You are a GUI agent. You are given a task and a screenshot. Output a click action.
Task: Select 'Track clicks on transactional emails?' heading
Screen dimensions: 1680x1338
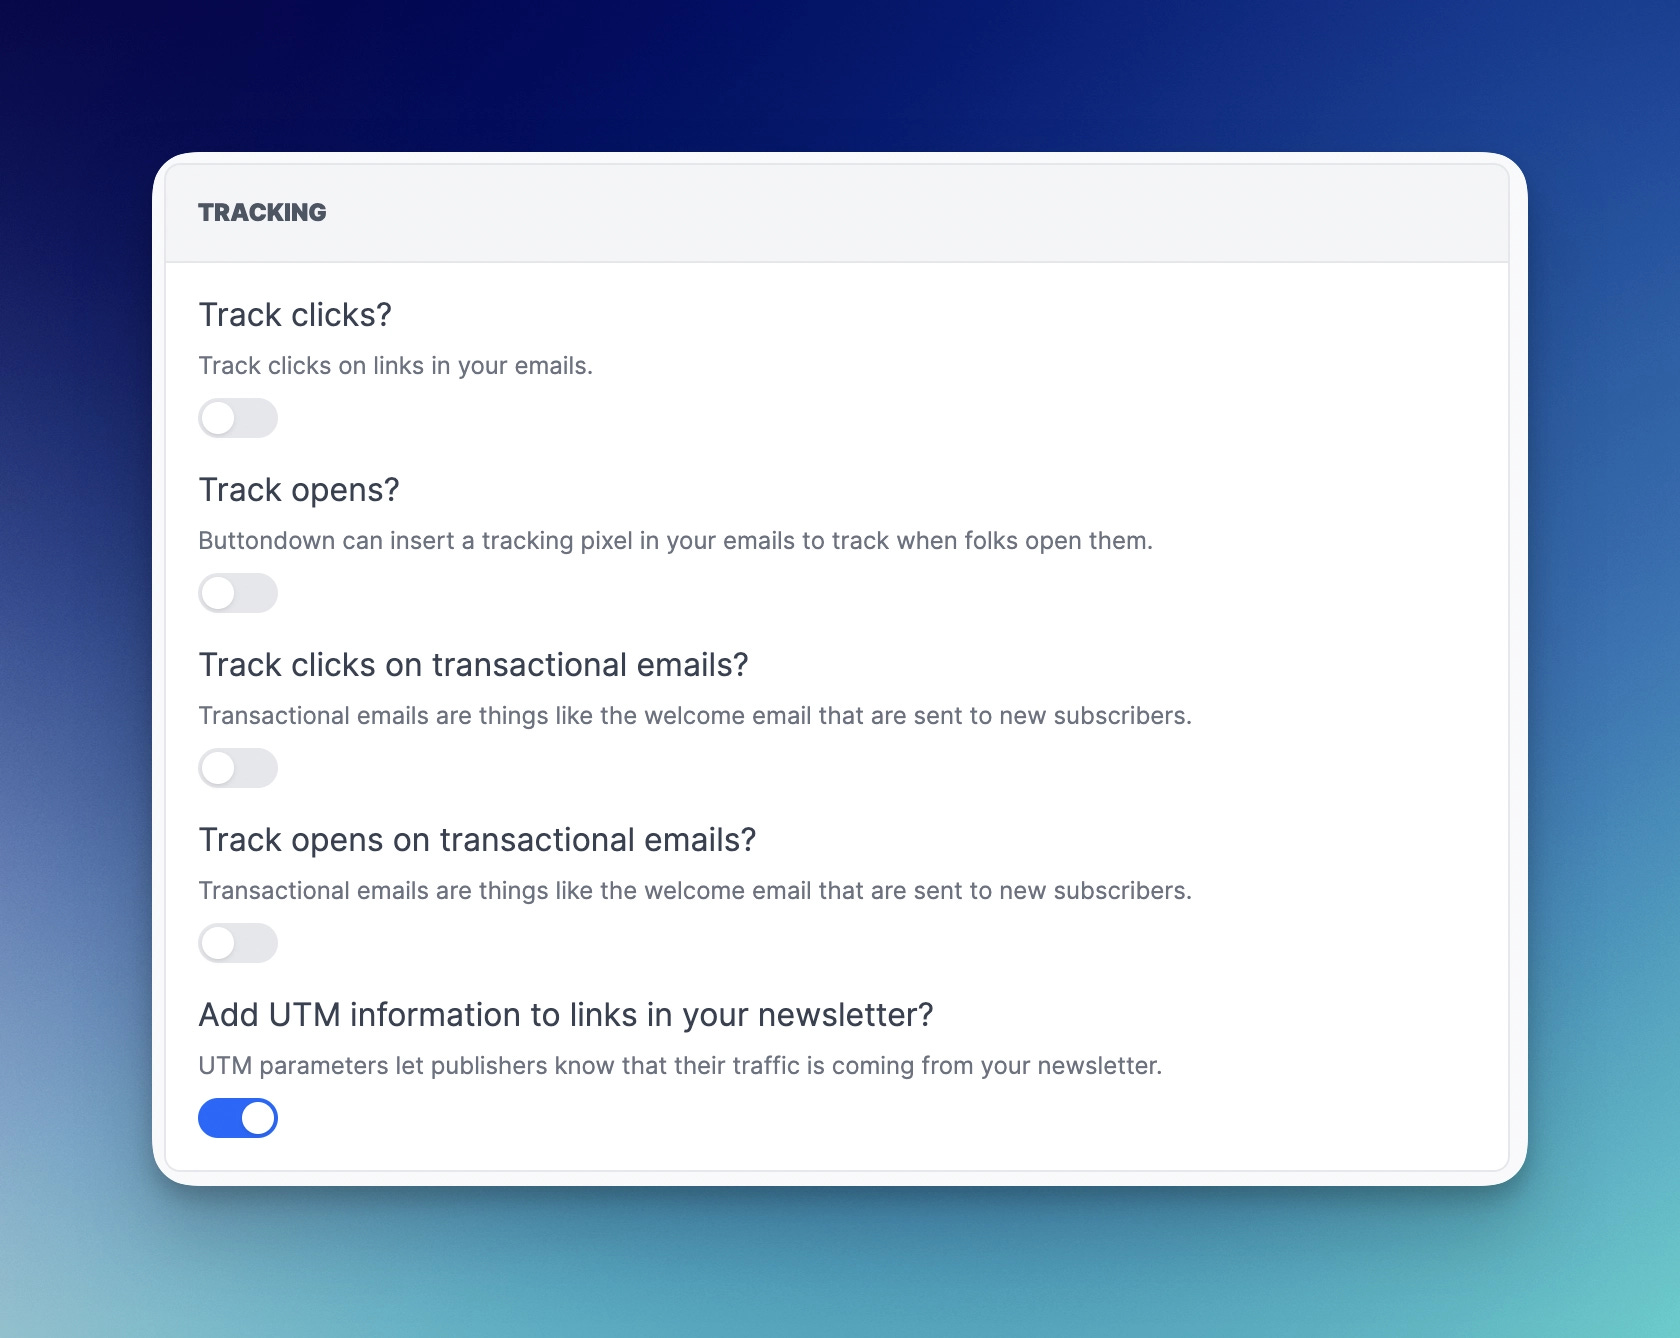(x=473, y=665)
